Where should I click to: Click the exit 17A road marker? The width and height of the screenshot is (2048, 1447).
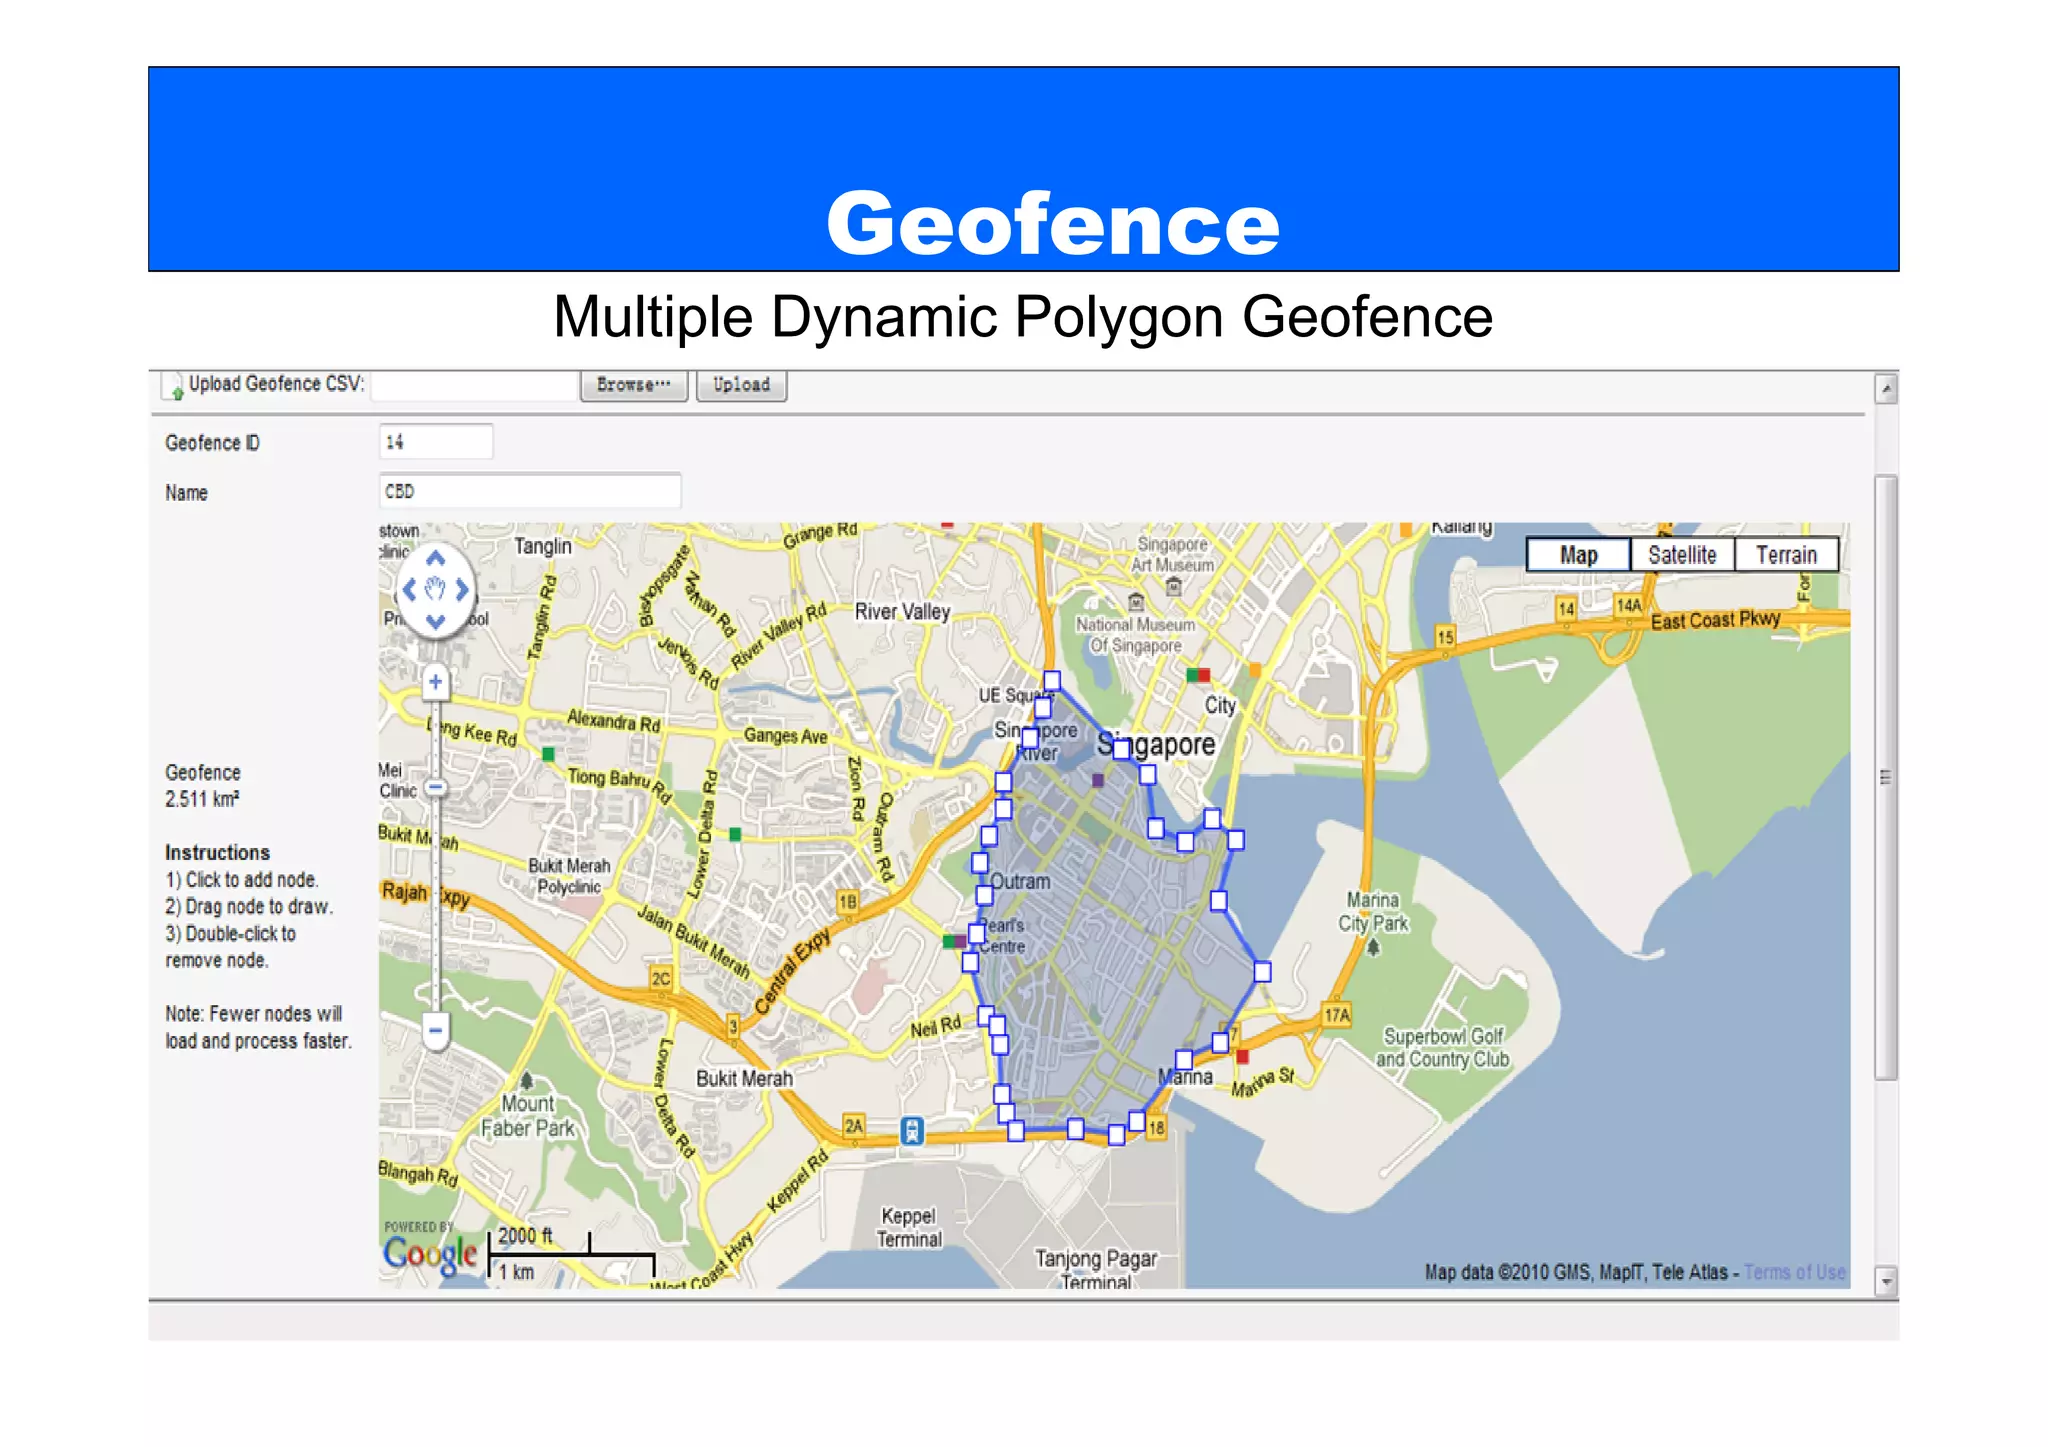[x=1337, y=1015]
